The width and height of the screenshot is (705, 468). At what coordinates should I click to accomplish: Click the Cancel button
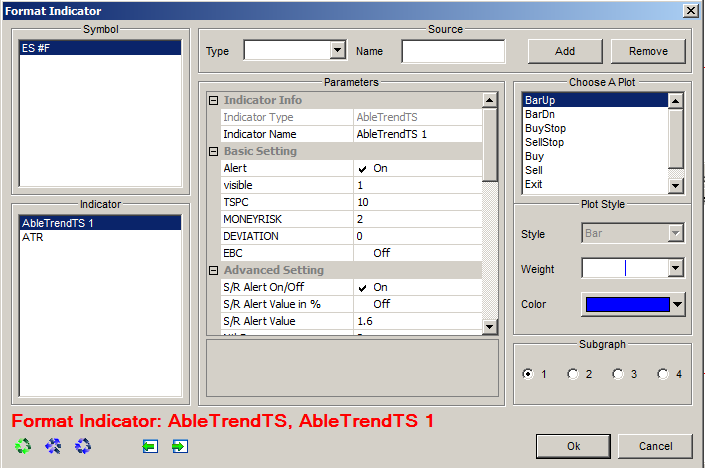pos(656,446)
